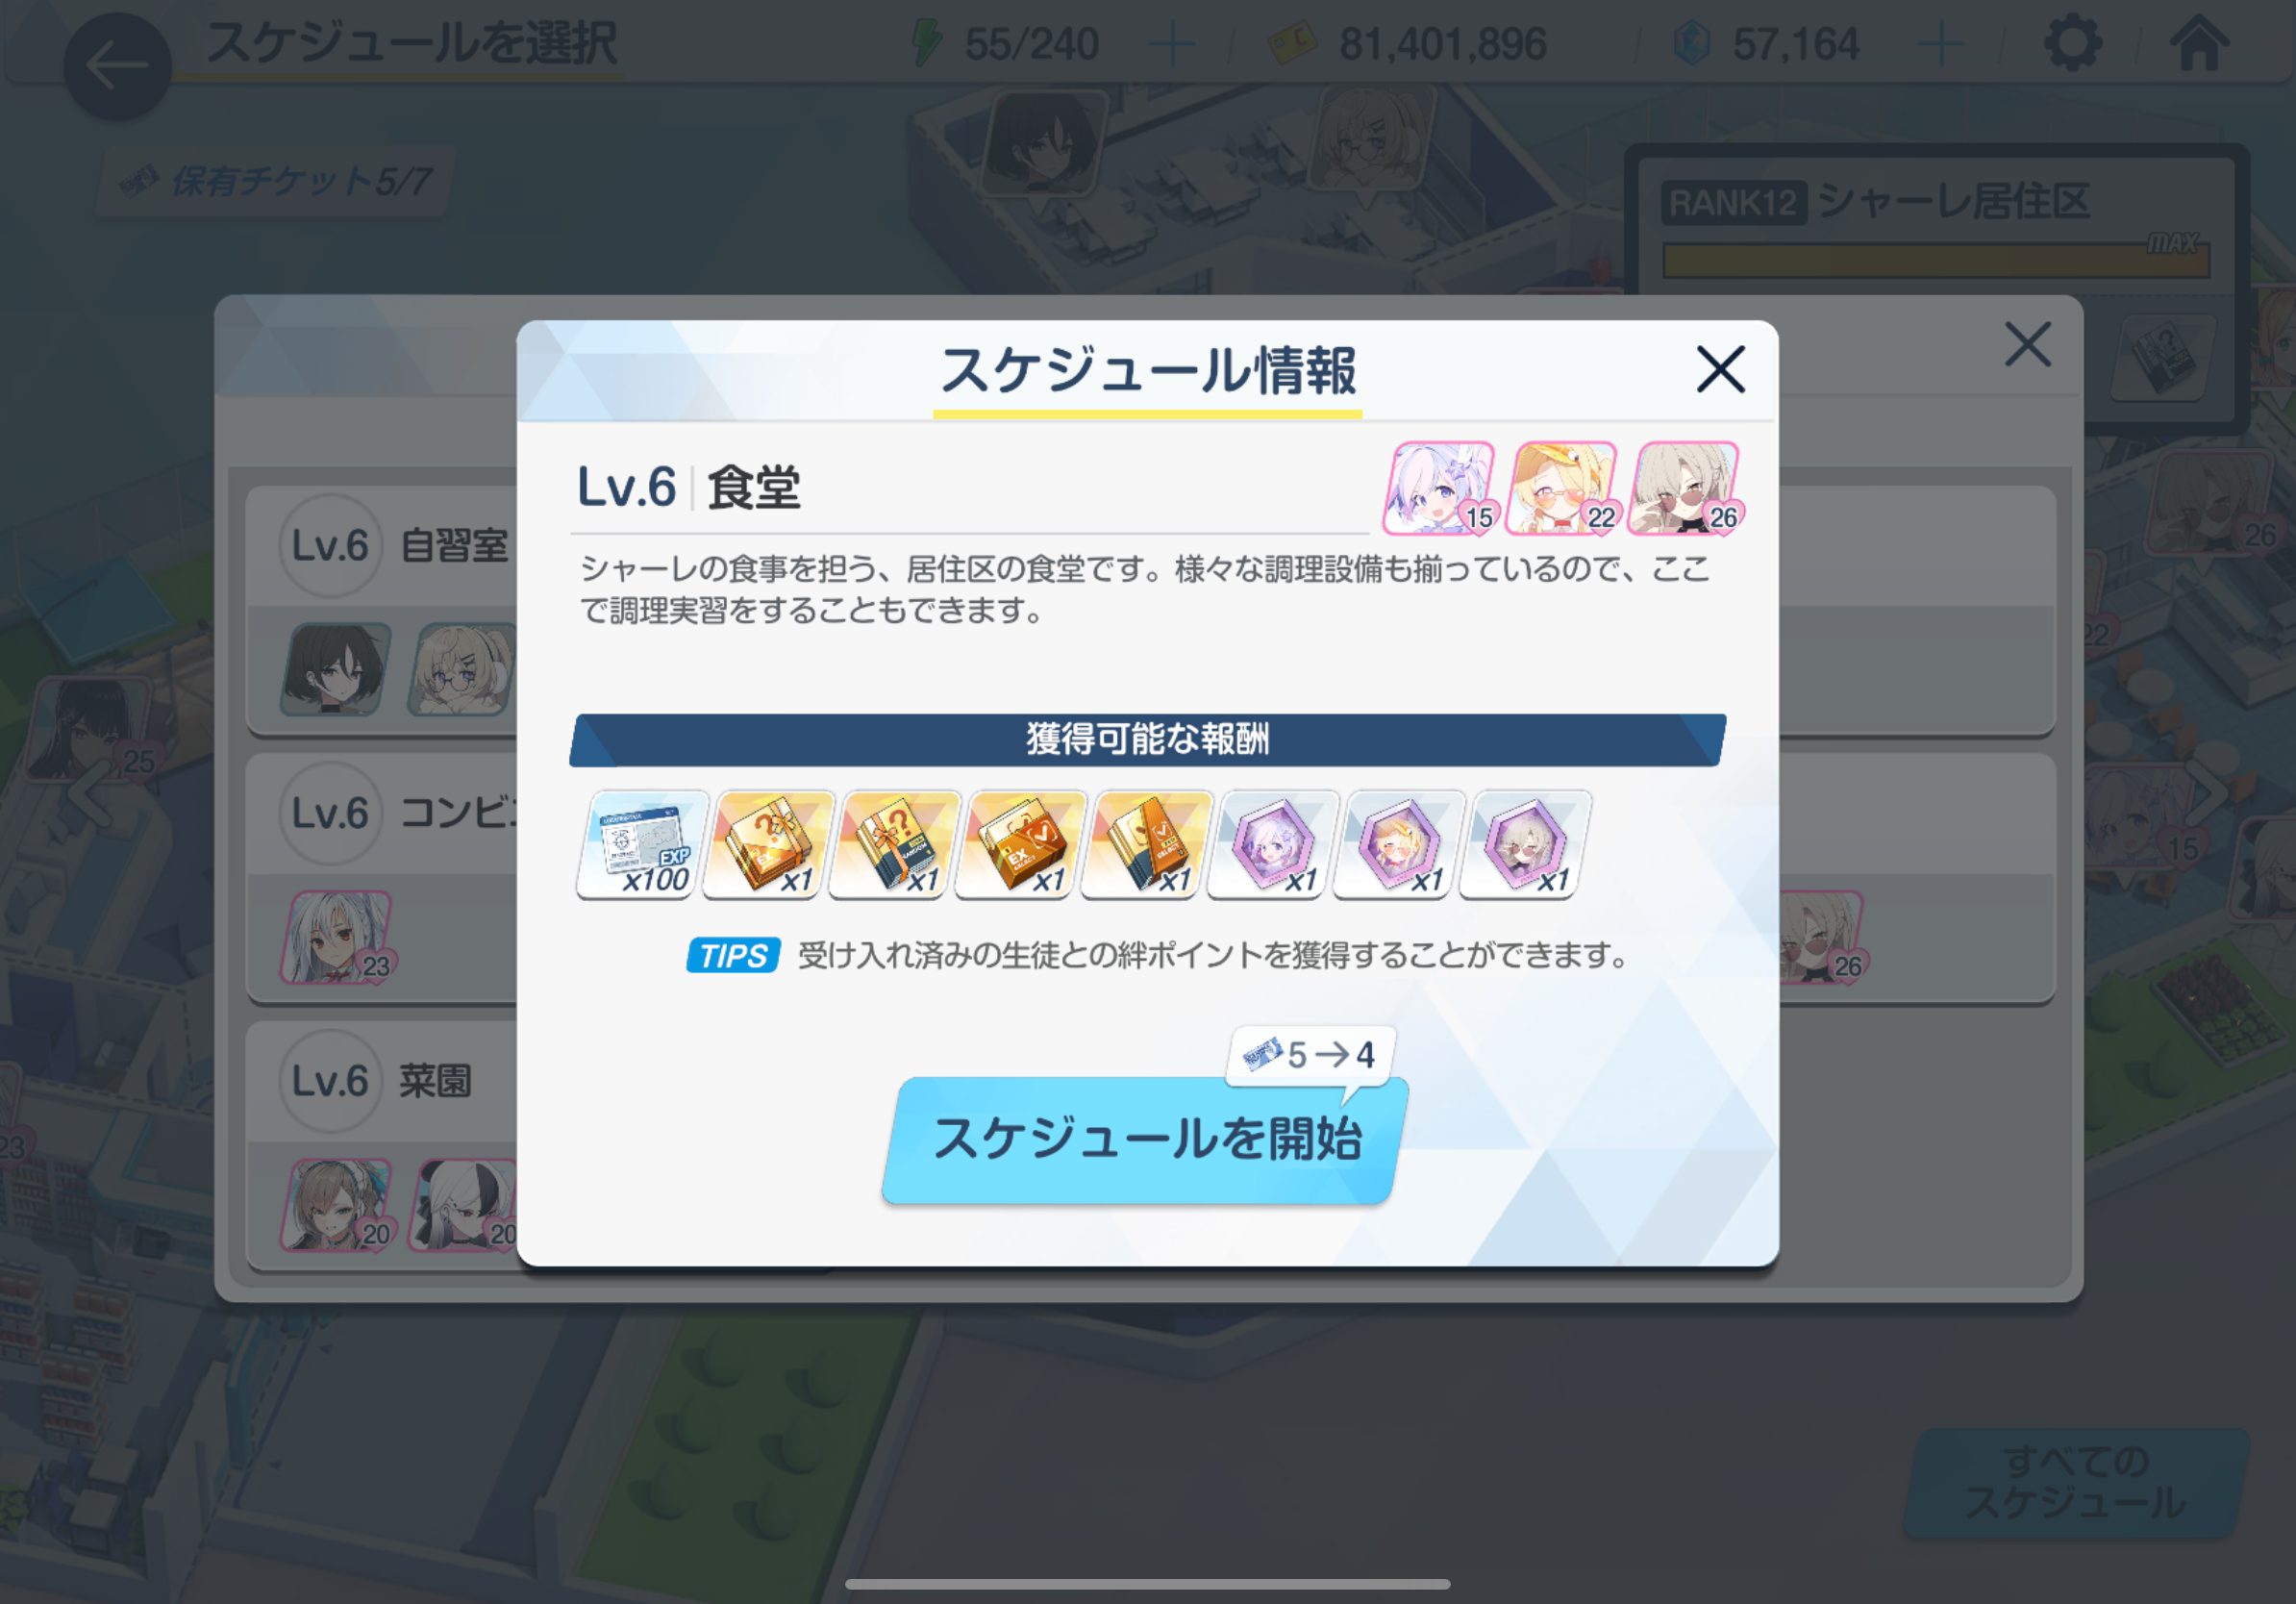Viewport: 2296px width, 1604px height.
Task: Open the student portrait with bond 26
Action: 1685,488
